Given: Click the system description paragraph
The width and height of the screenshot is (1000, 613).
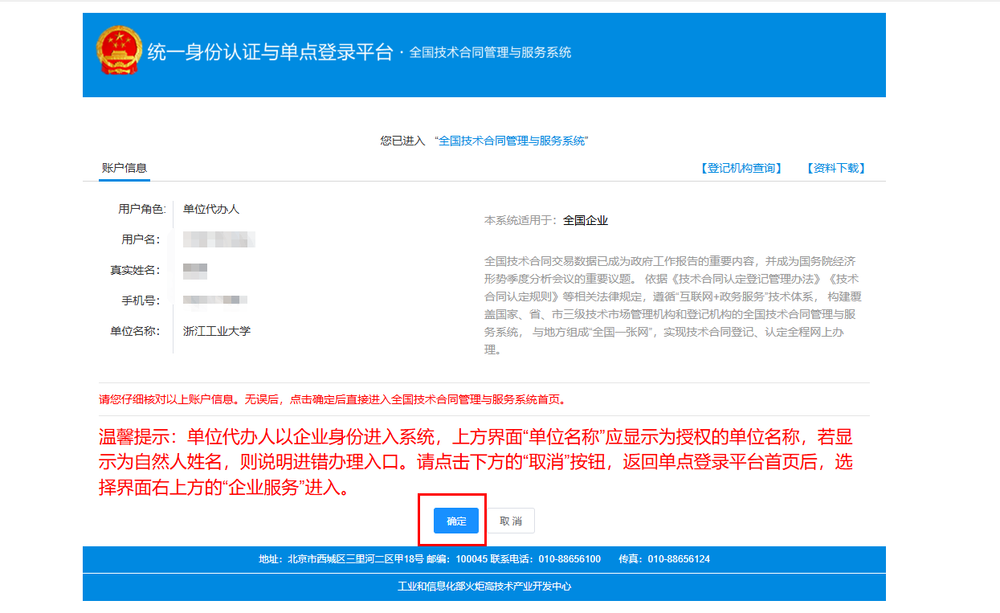Looking at the screenshot, I should click(x=673, y=306).
